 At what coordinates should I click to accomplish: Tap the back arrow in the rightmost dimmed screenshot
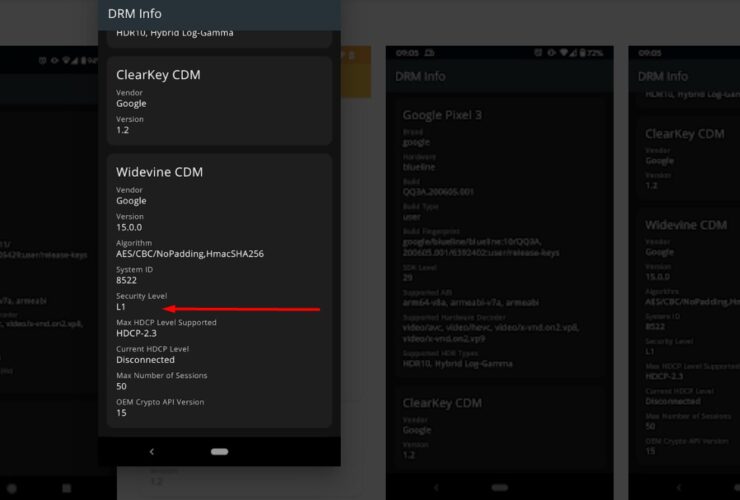click(679, 487)
